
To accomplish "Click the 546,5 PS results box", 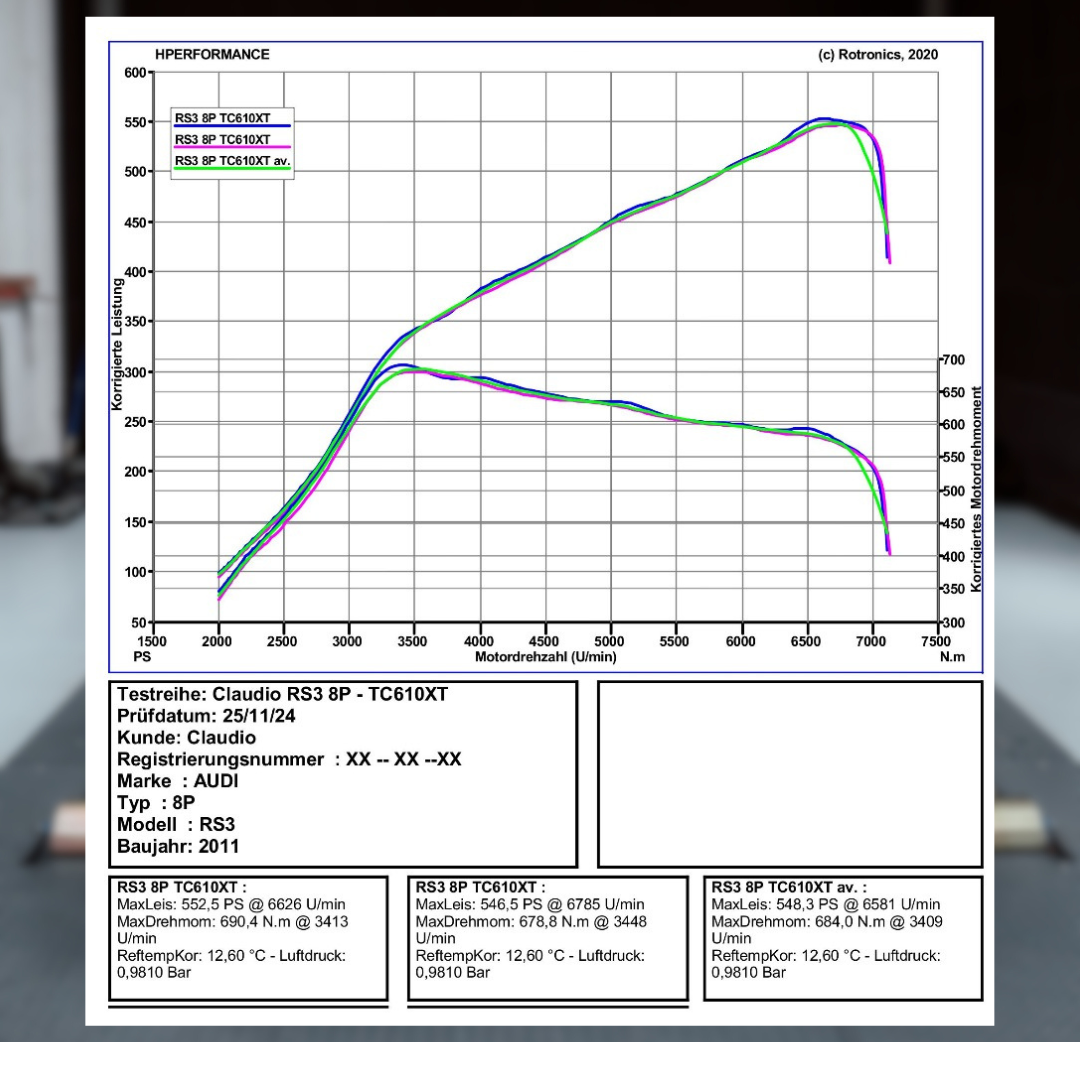I will click(x=547, y=937).
